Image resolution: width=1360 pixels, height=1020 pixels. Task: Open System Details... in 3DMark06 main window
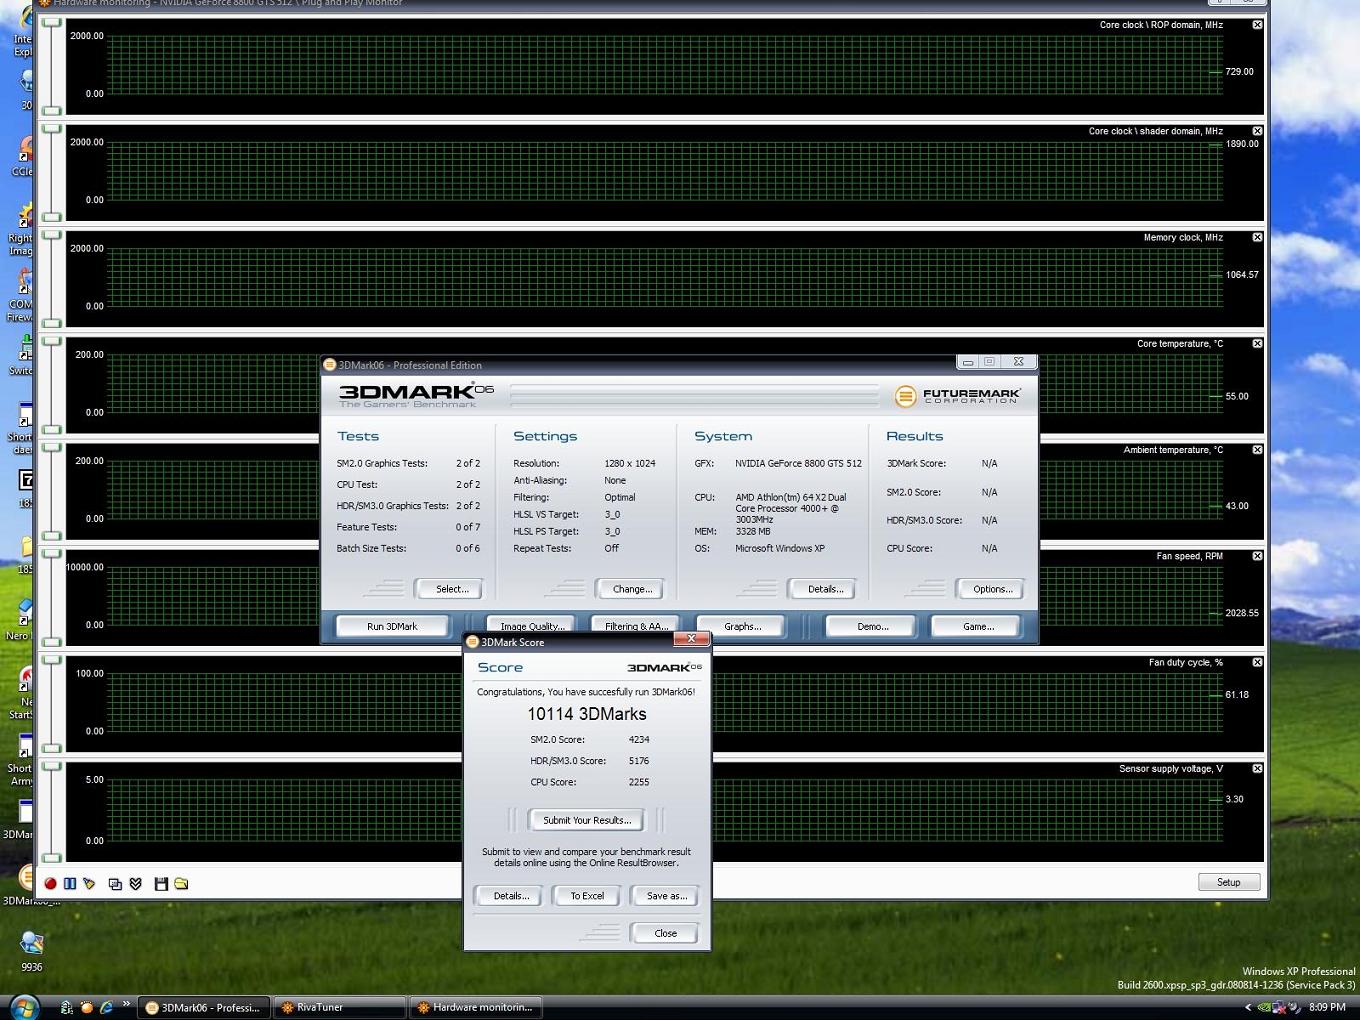[825, 589]
